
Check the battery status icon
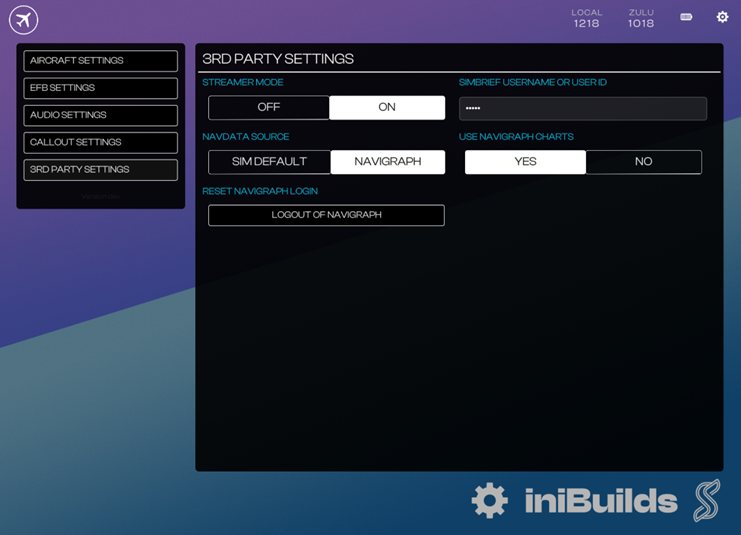pos(686,17)
